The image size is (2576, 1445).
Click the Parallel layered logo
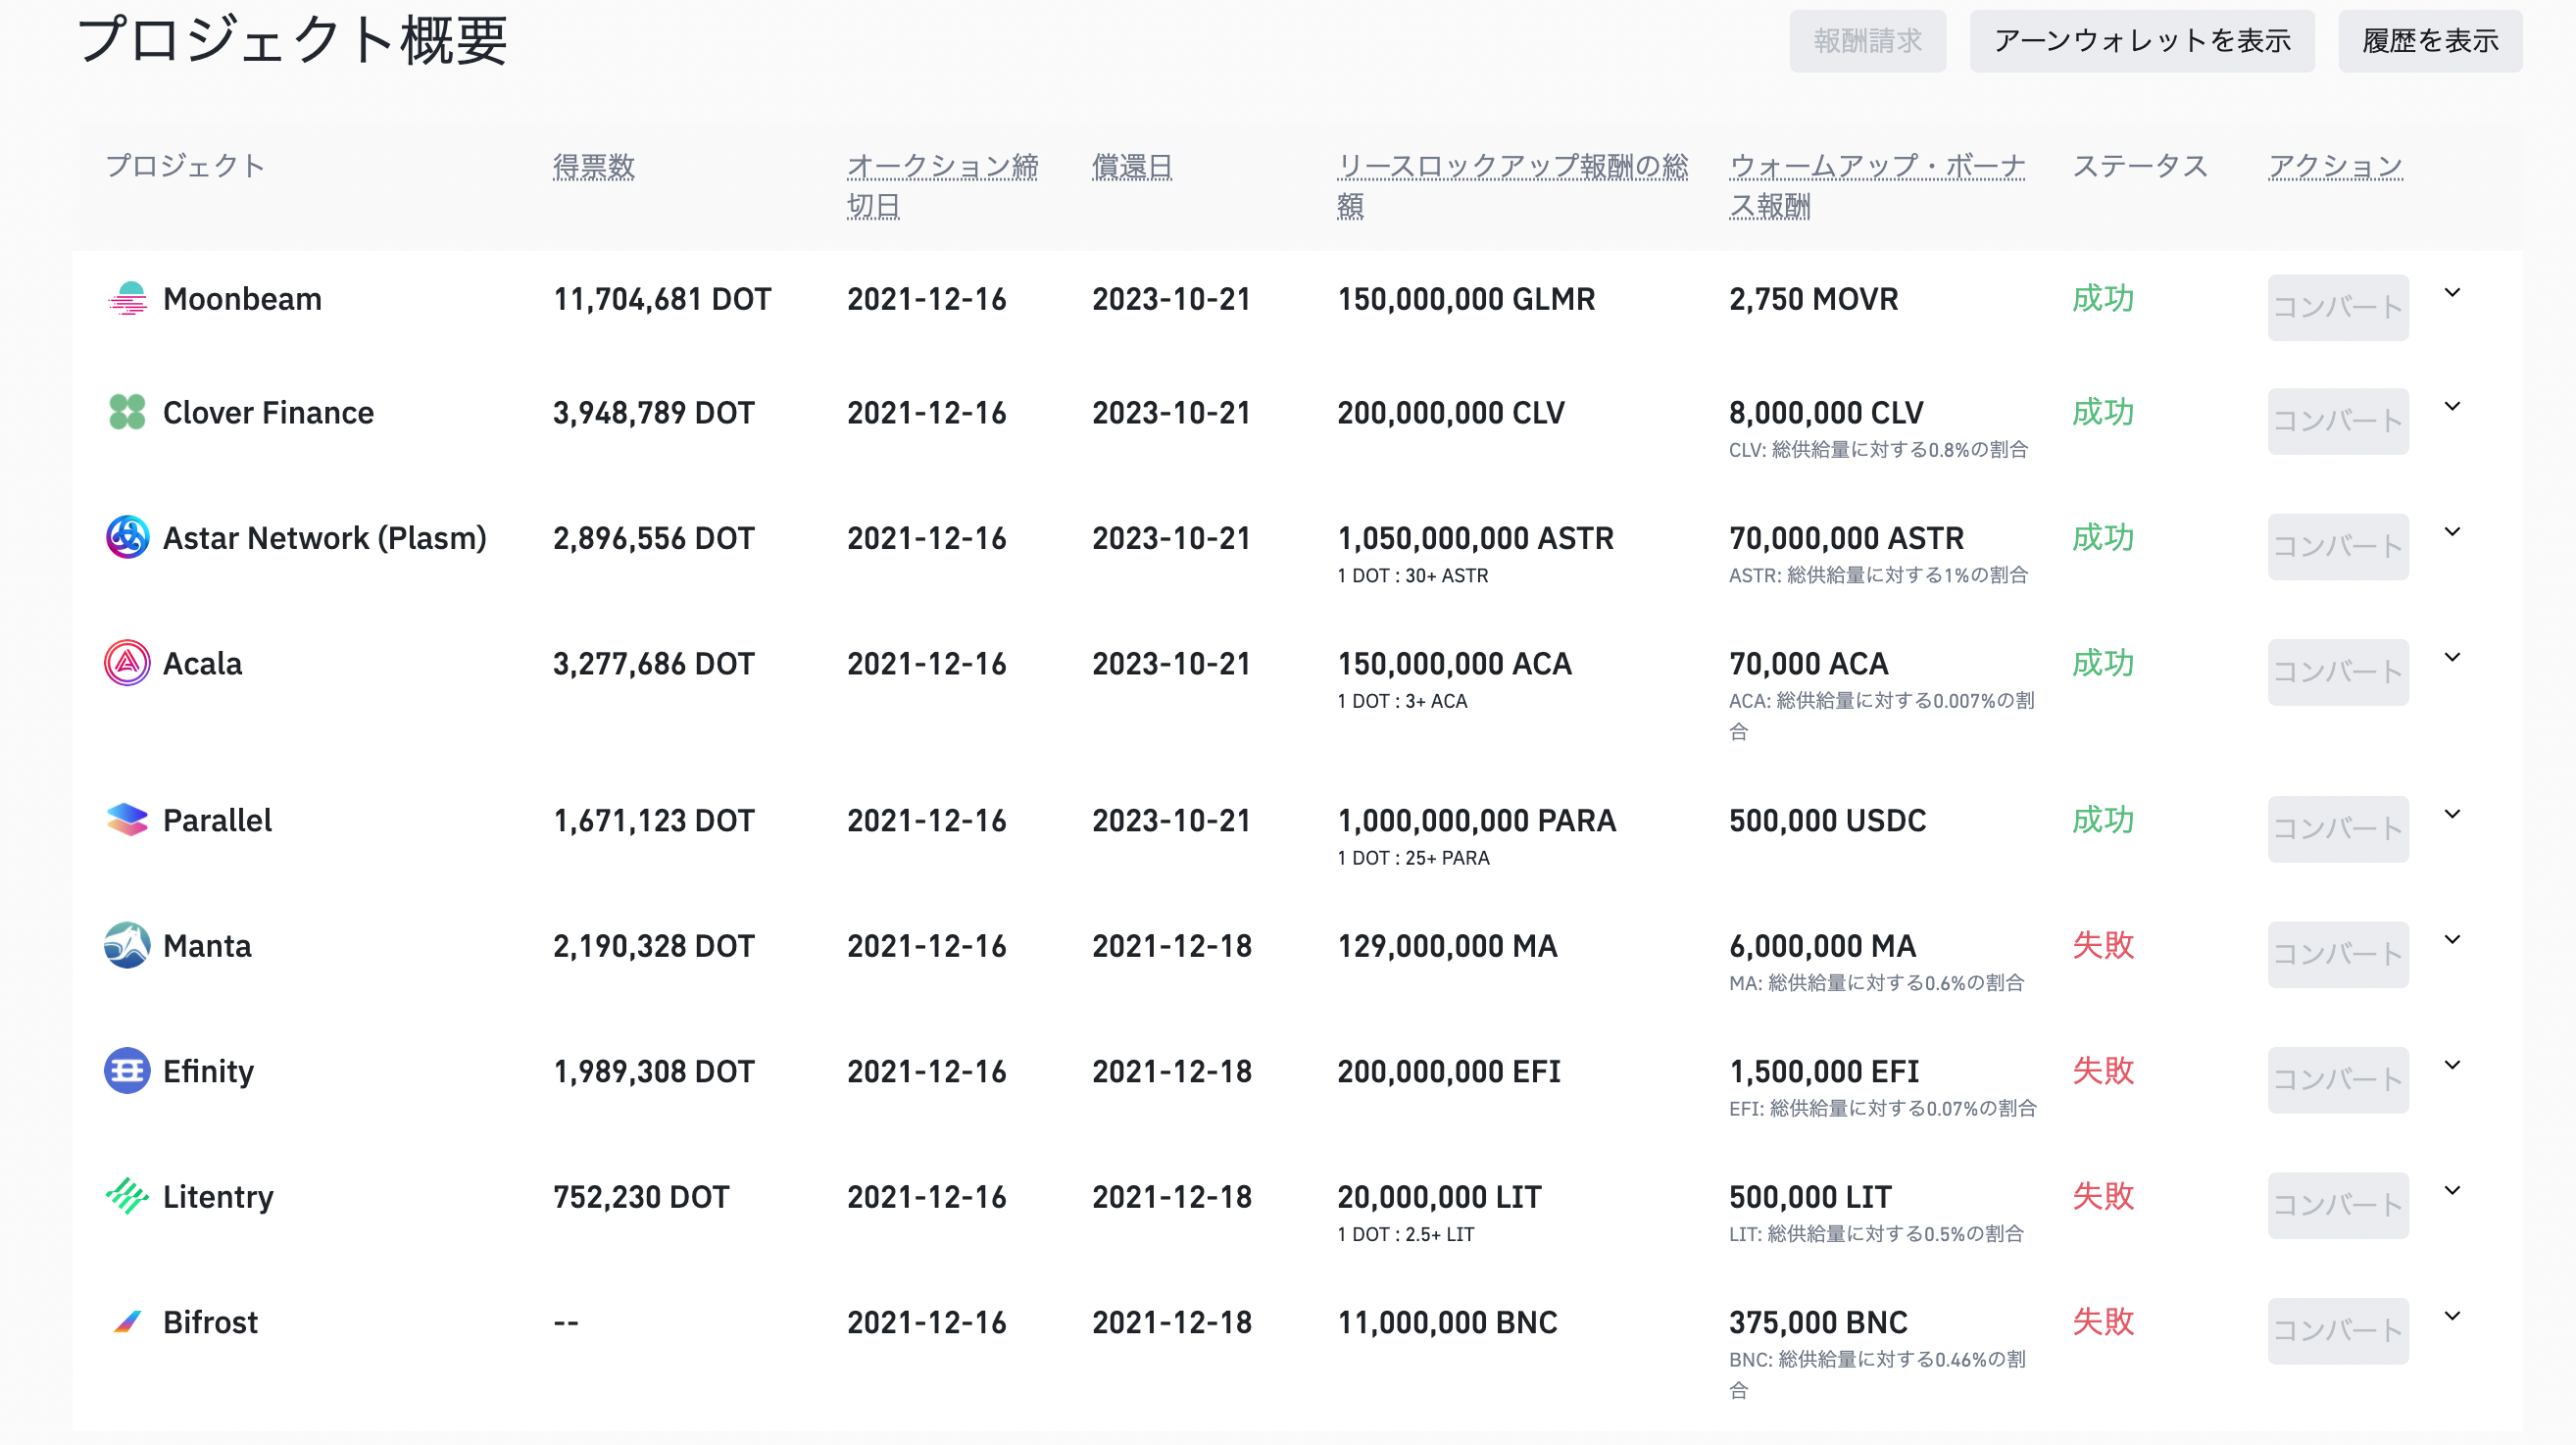click(x=127, y=820)
